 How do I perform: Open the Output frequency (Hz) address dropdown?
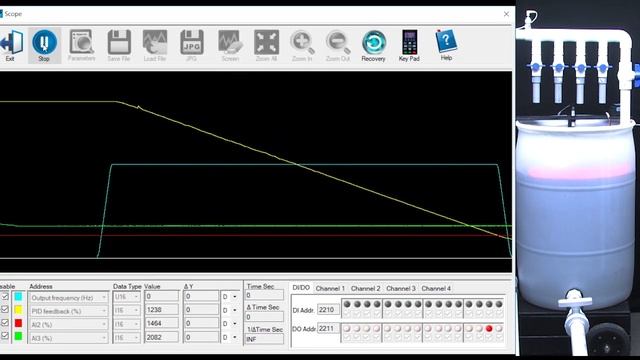click(x=69, y=298)
